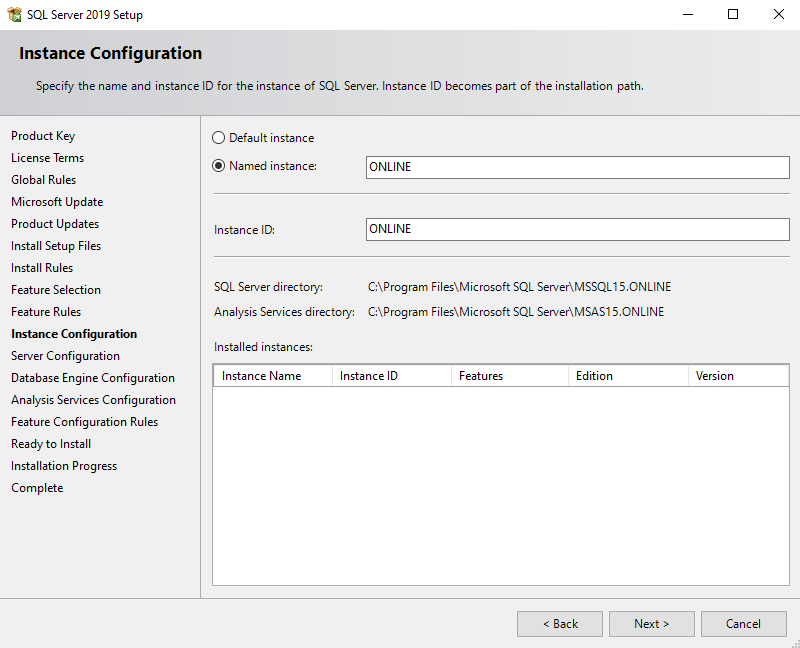Click the Named instance text field
Viewport: 800px width, 648px height.
[577, 167]
